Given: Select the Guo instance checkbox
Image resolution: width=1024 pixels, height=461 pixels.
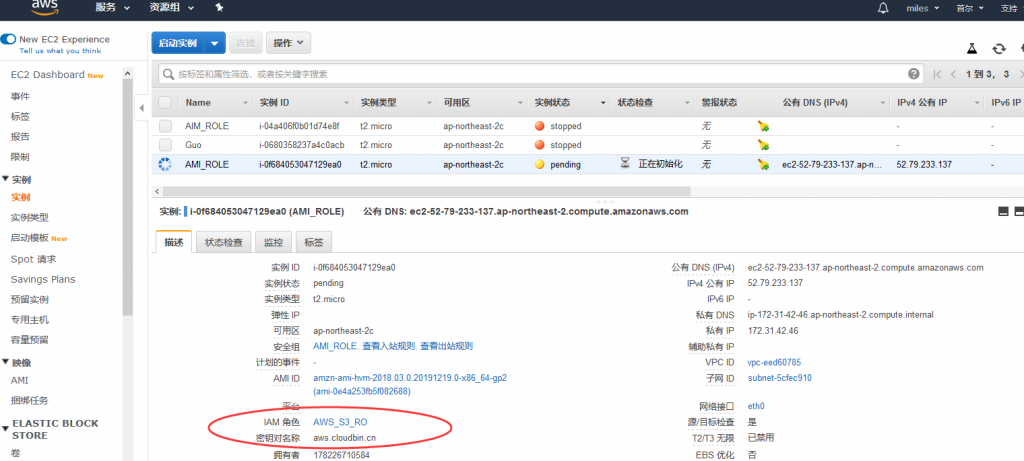Looking at the screenshot, I should (165, 145).
